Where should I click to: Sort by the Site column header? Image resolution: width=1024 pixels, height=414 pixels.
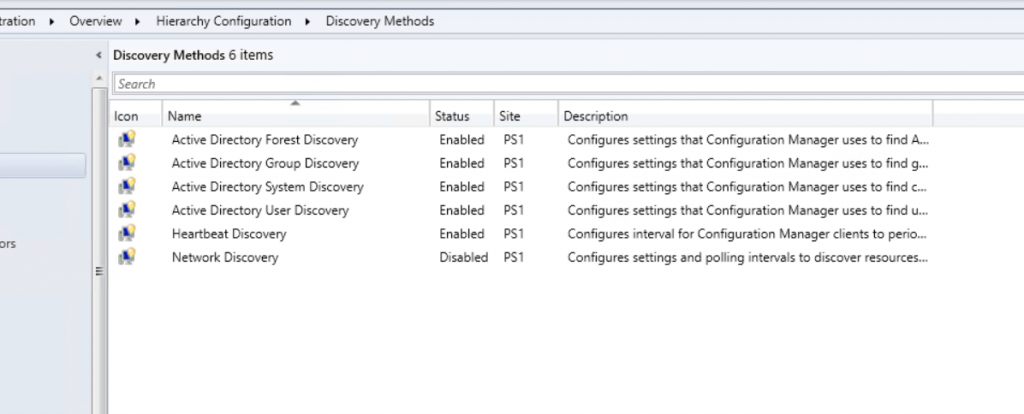coord(526,116)
